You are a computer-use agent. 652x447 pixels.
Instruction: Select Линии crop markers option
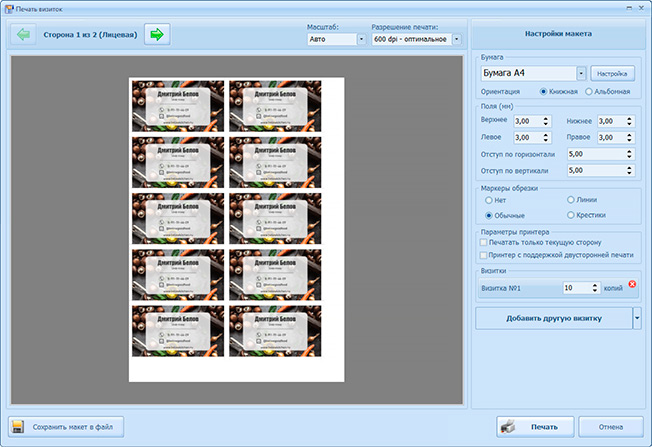click(571, 200)
